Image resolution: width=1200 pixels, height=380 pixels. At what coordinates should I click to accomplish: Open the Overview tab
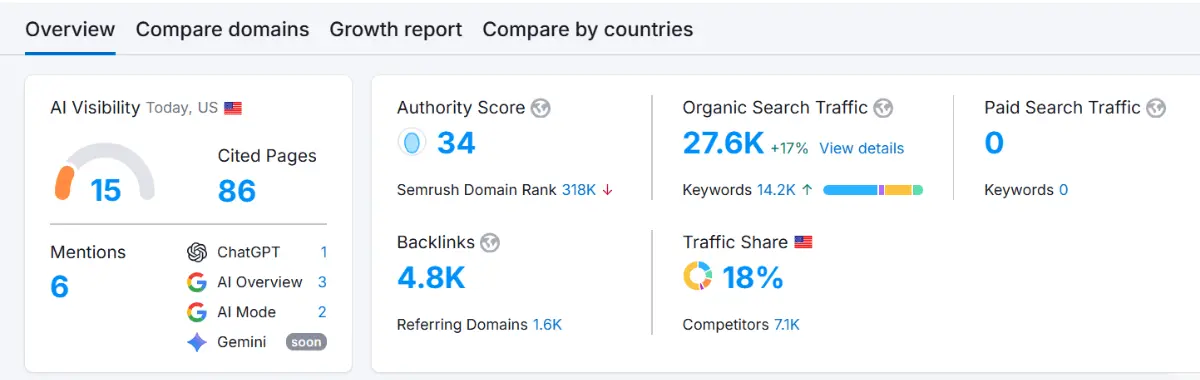point(70,29)
